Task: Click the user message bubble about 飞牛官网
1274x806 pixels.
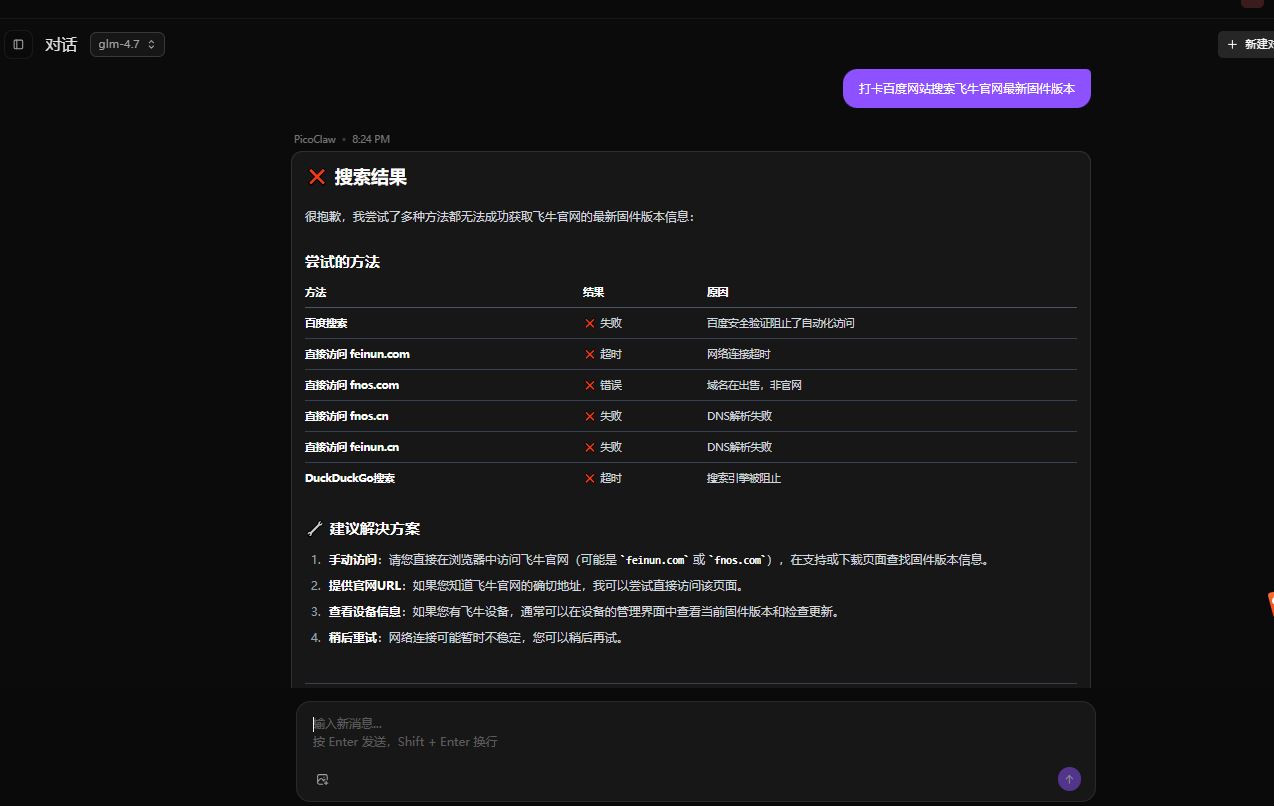Action: click(x=966, y=88)
